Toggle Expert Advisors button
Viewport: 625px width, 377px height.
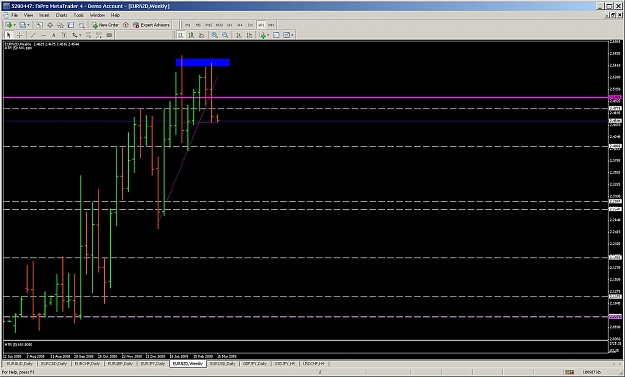152,25
